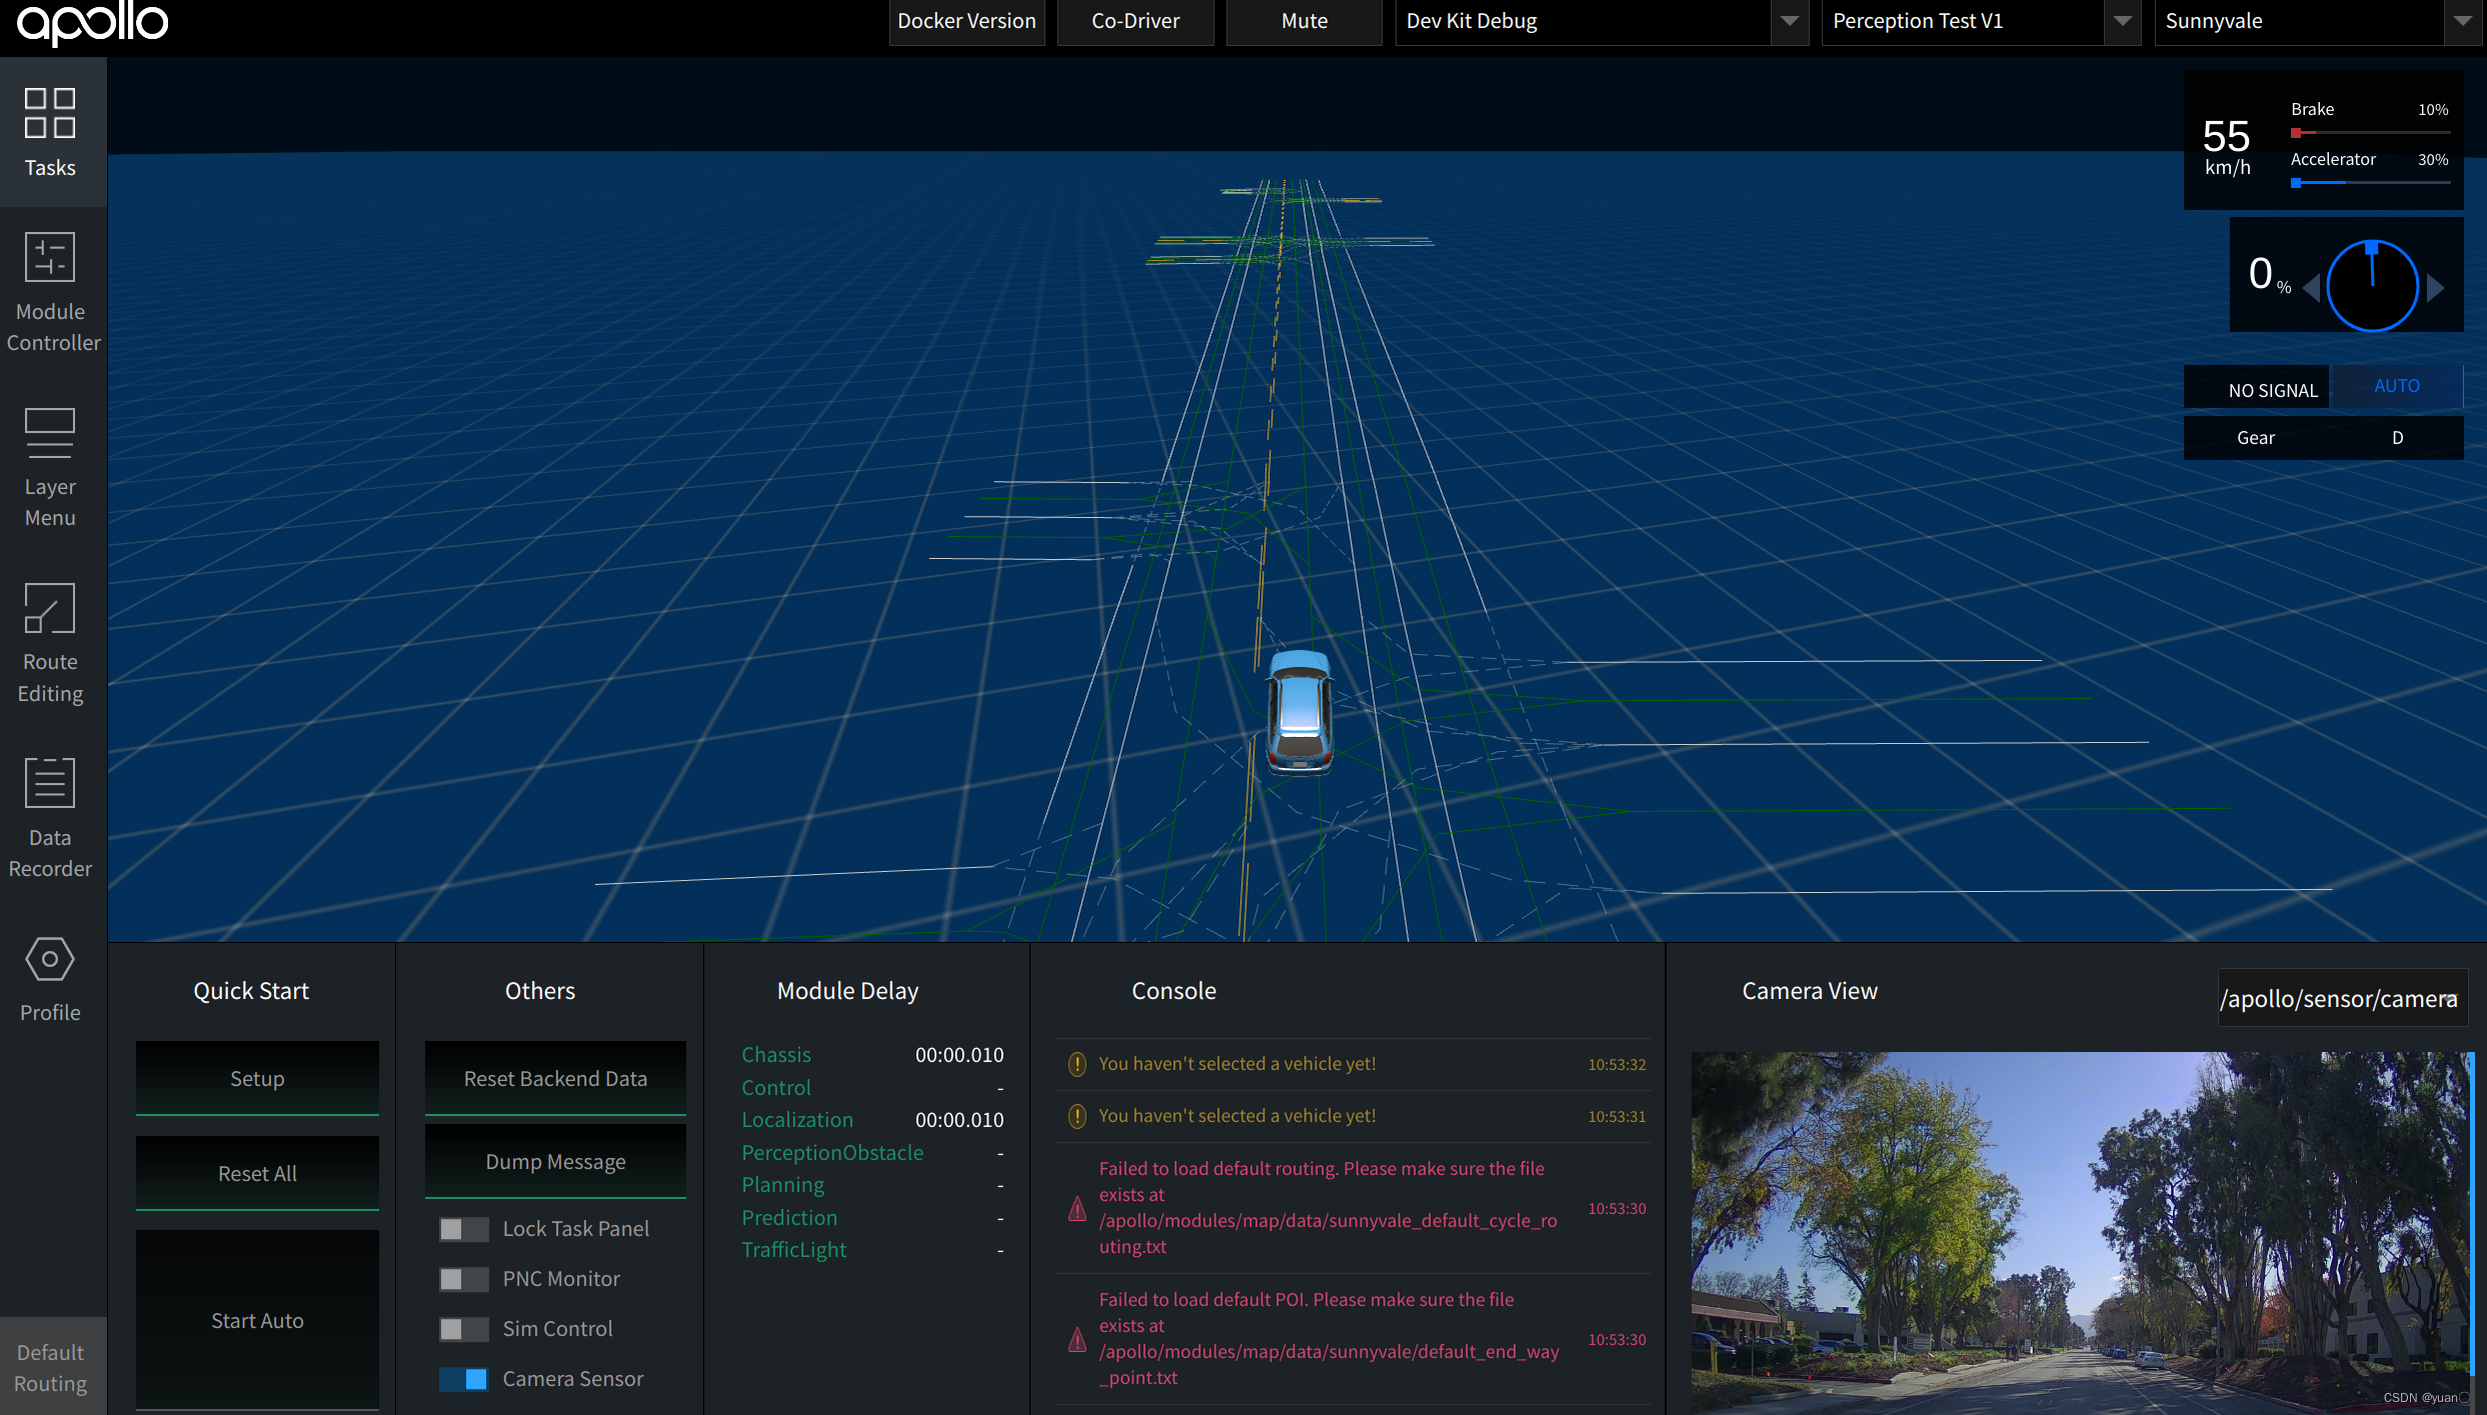Click the Localization delay row label

[797, 1120]
